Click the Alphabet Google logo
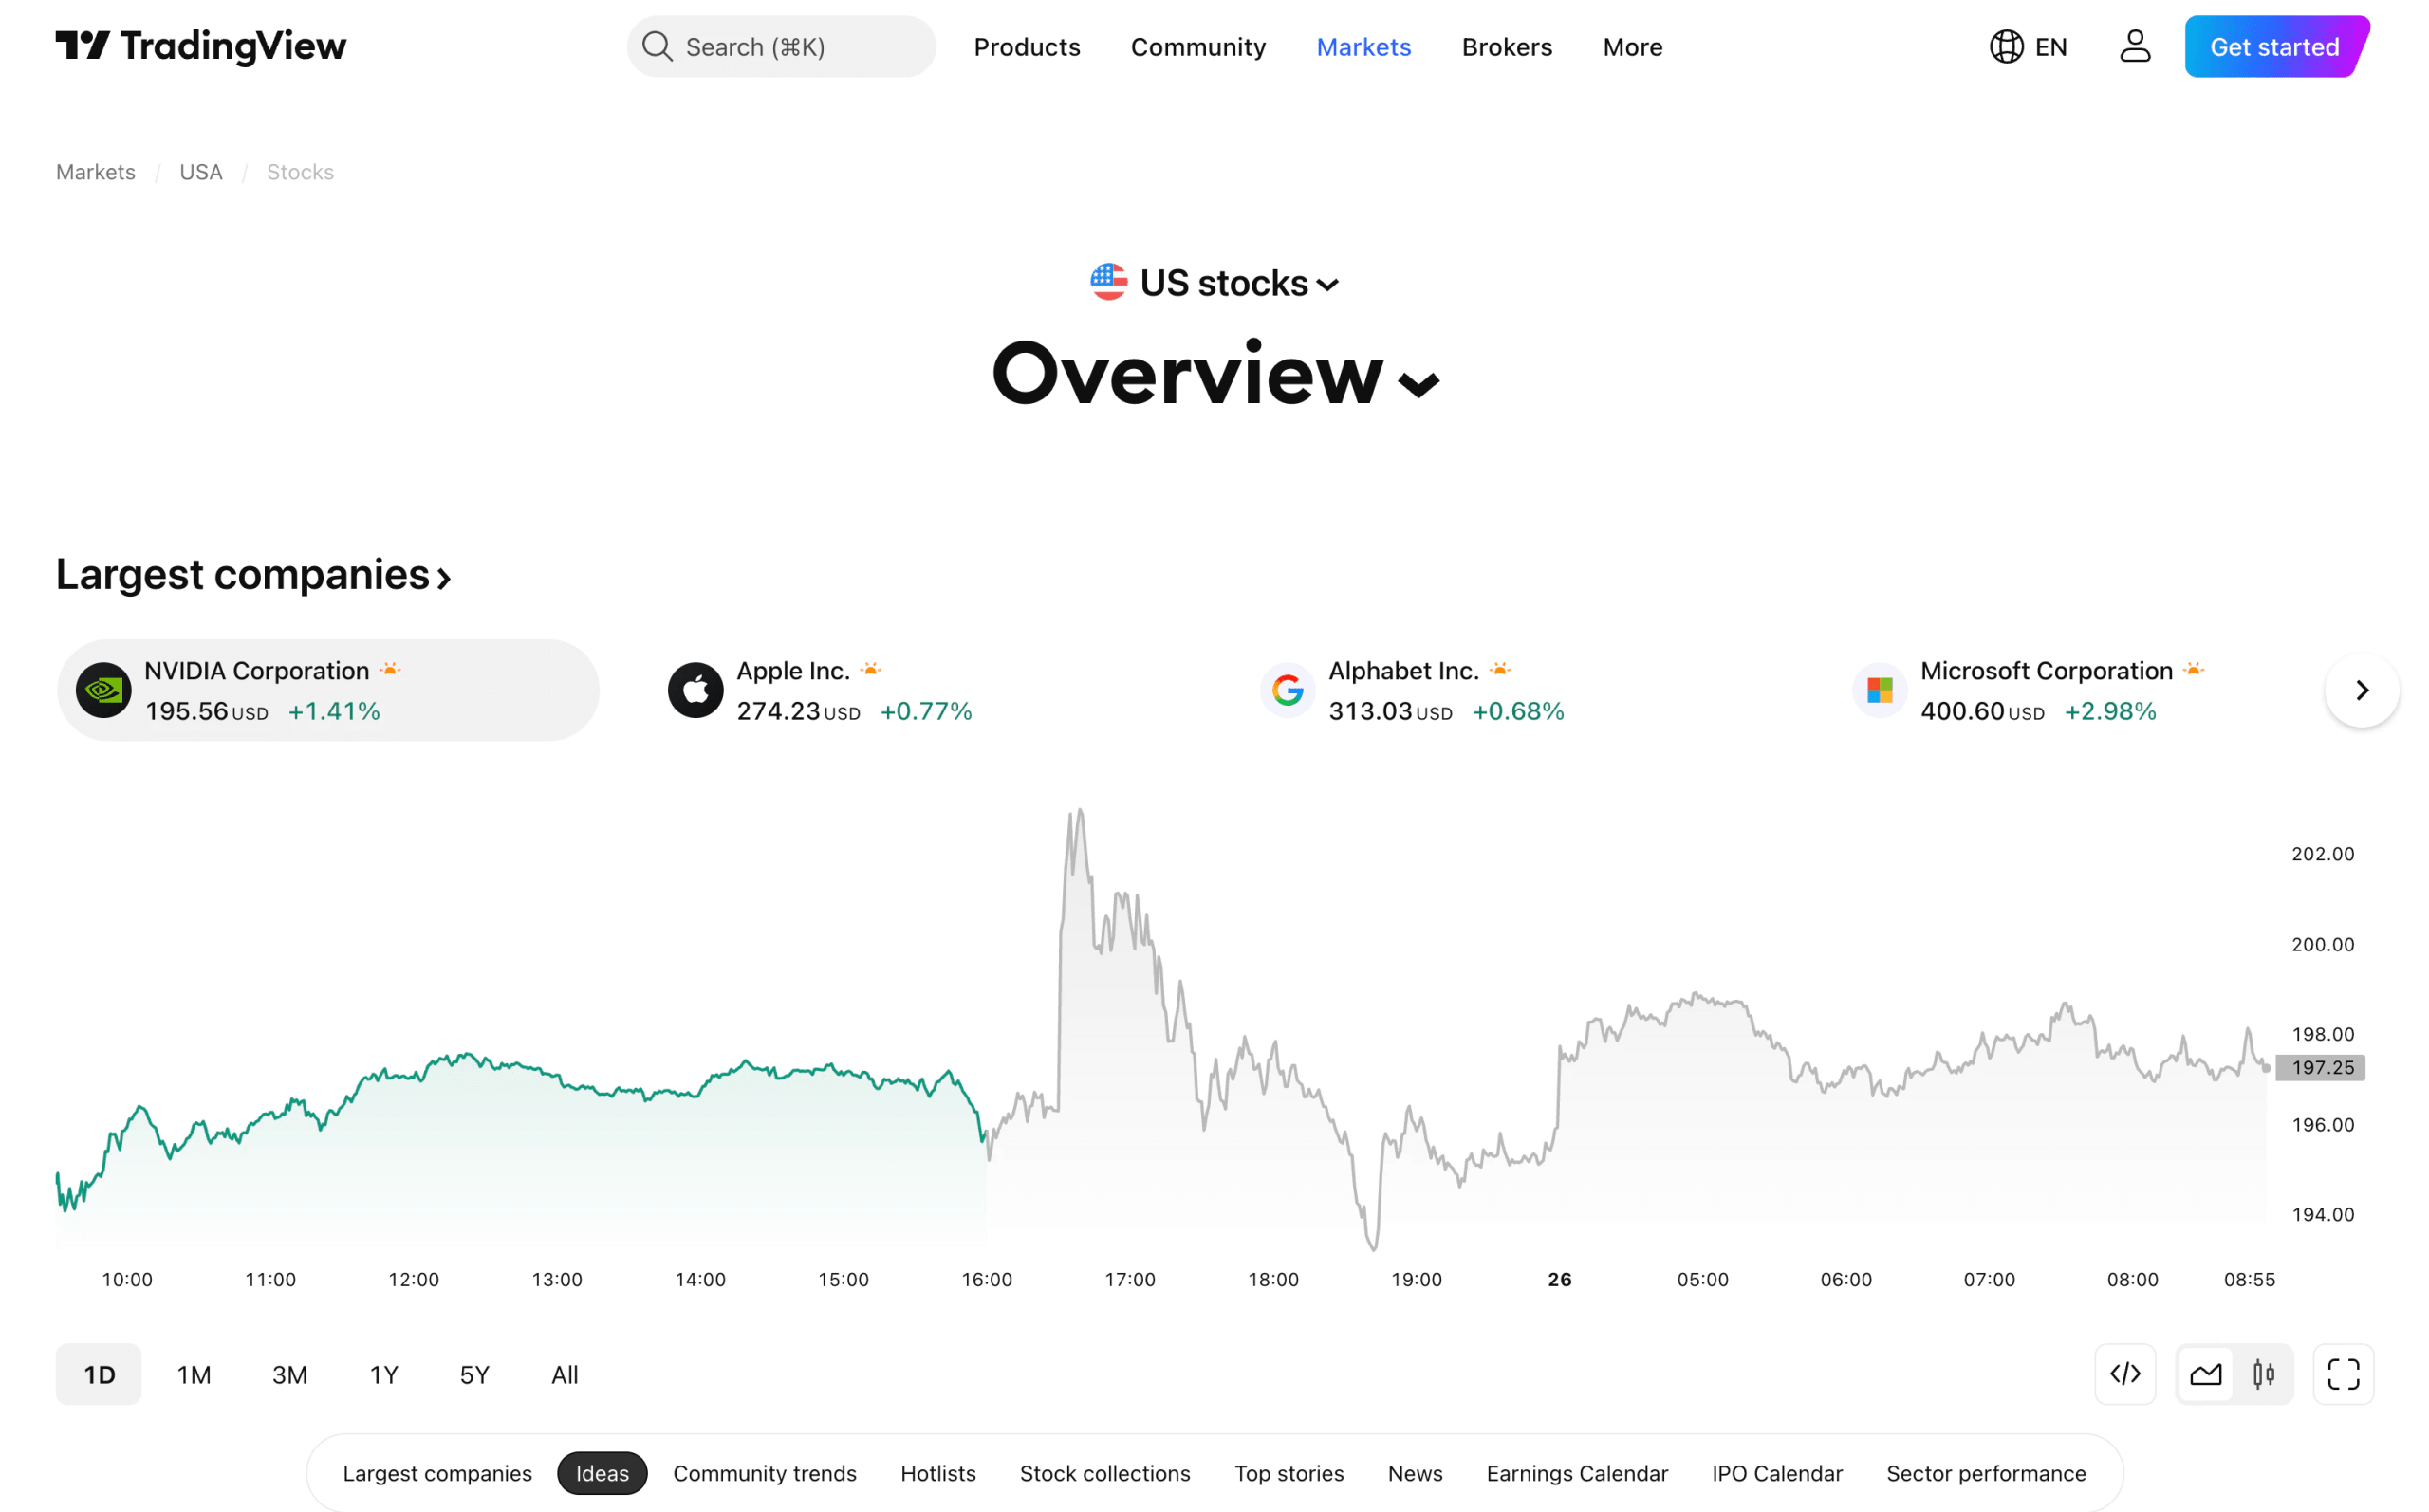Viewport: 2429px width, 1512px height. 1287,689
